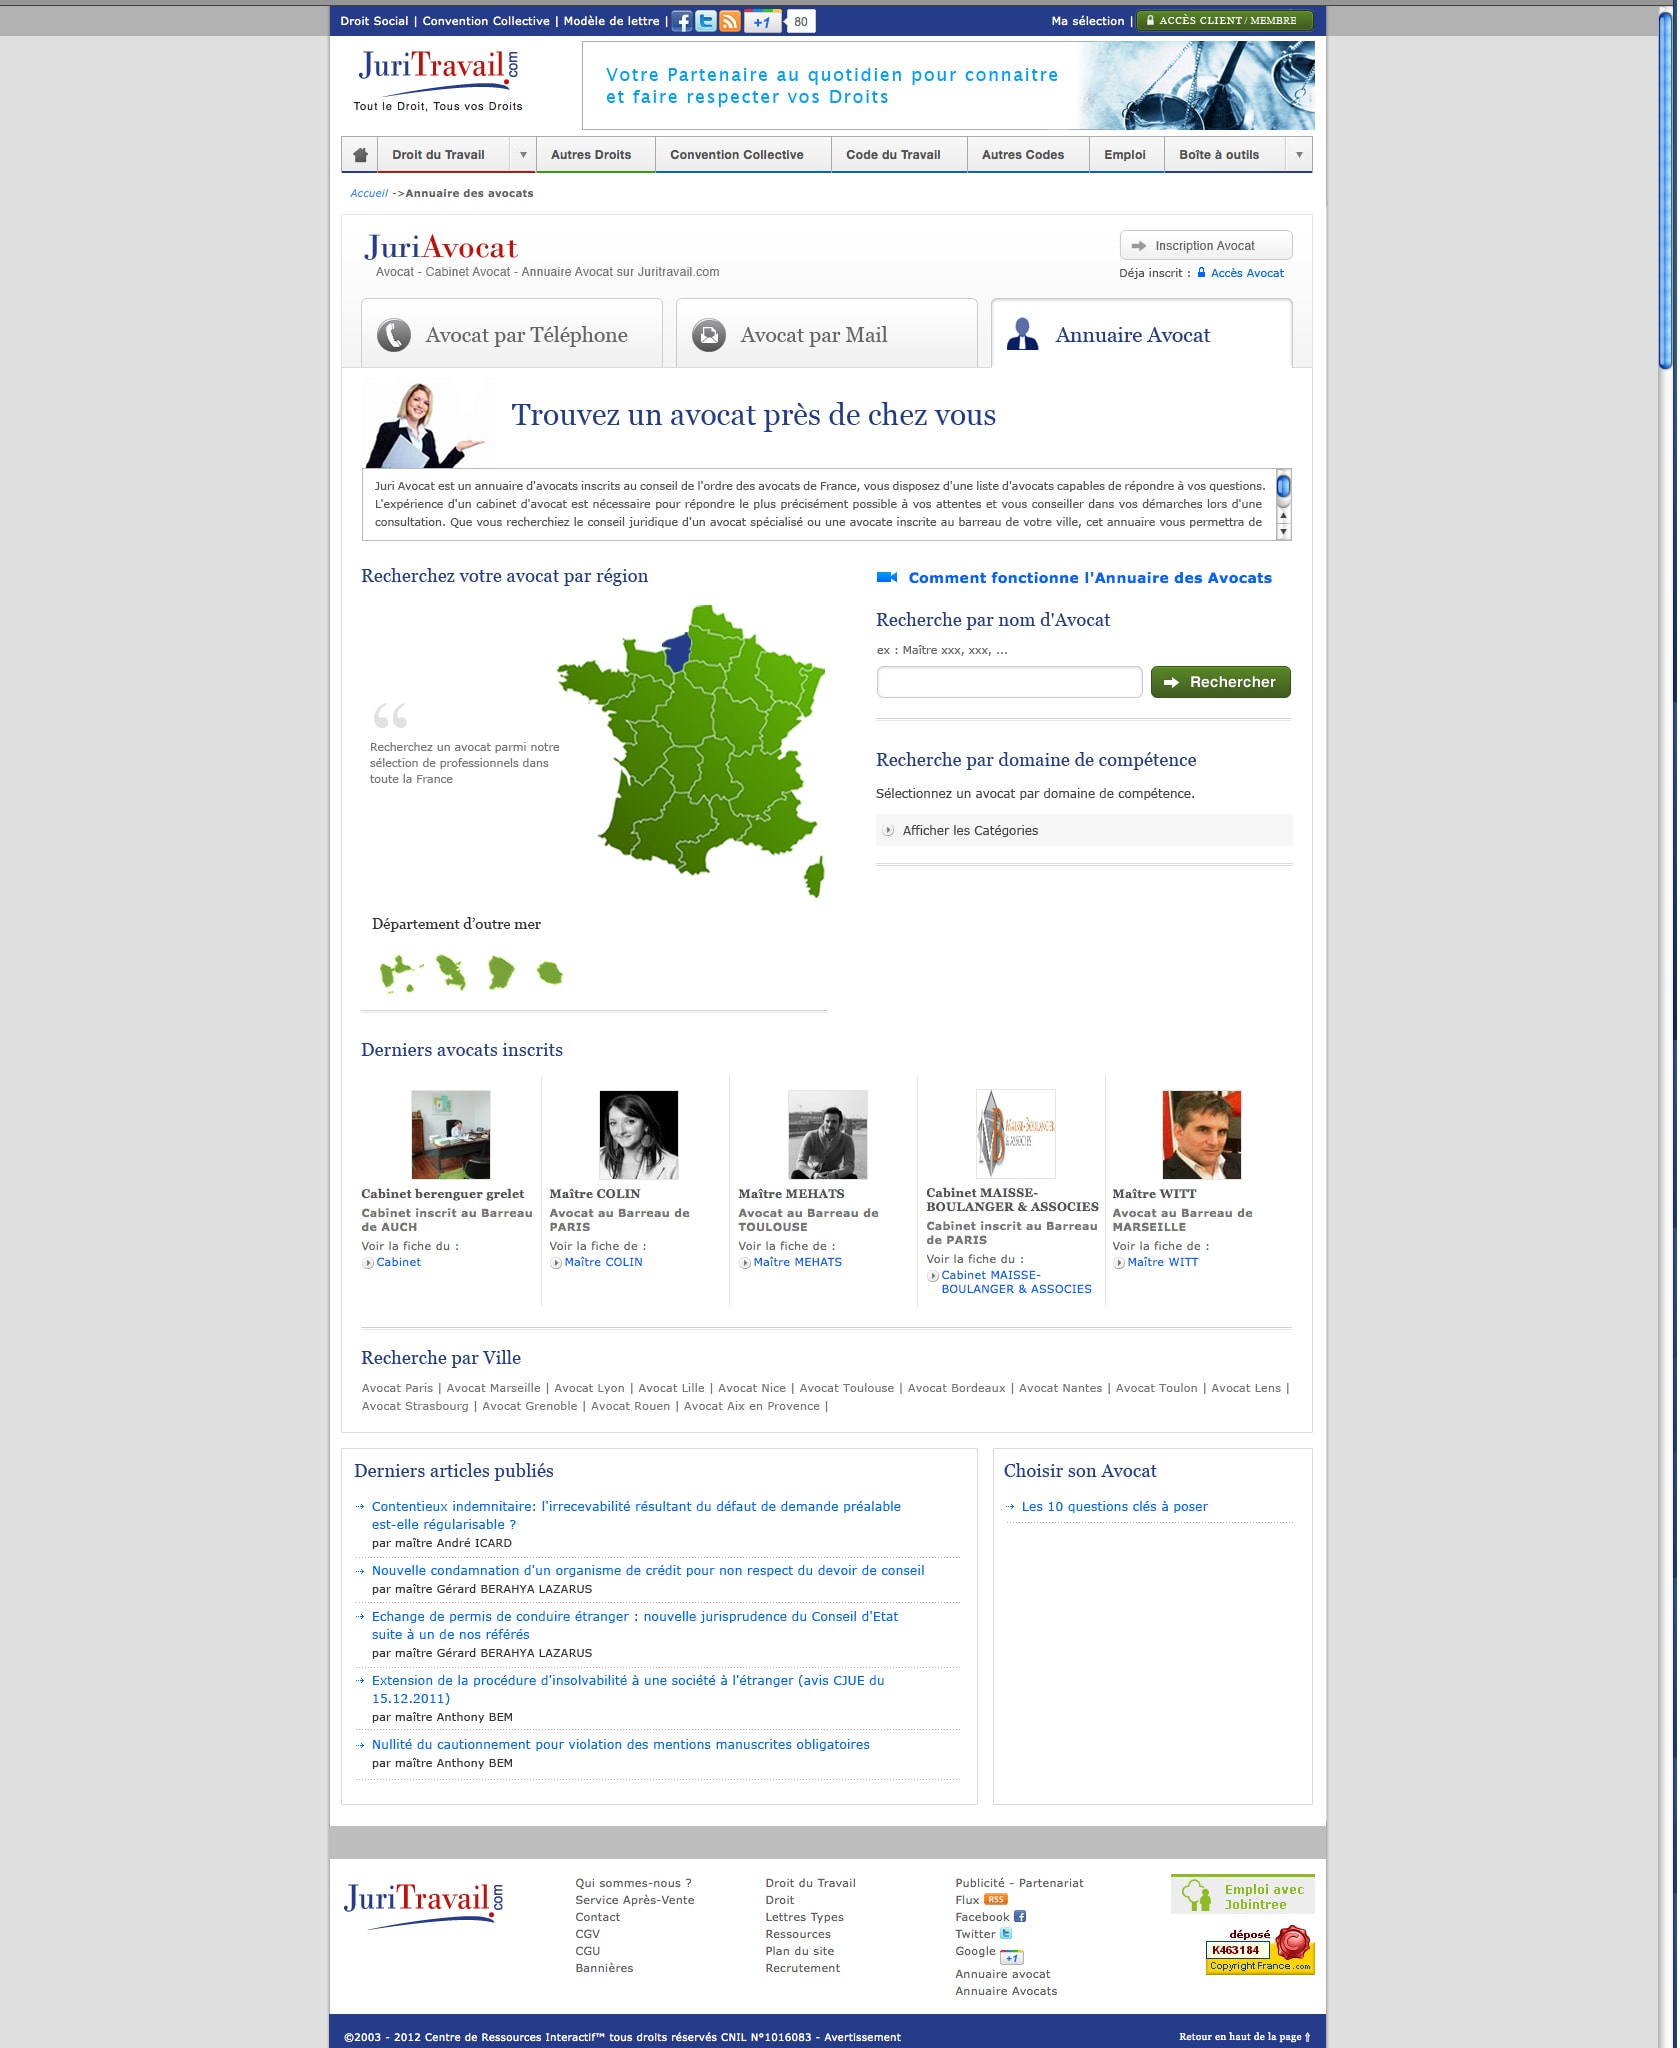Open Comment fonctionne l'Annuaire des Avocats link
The image size is (1680, 2048).
(x=1090, y=578)
